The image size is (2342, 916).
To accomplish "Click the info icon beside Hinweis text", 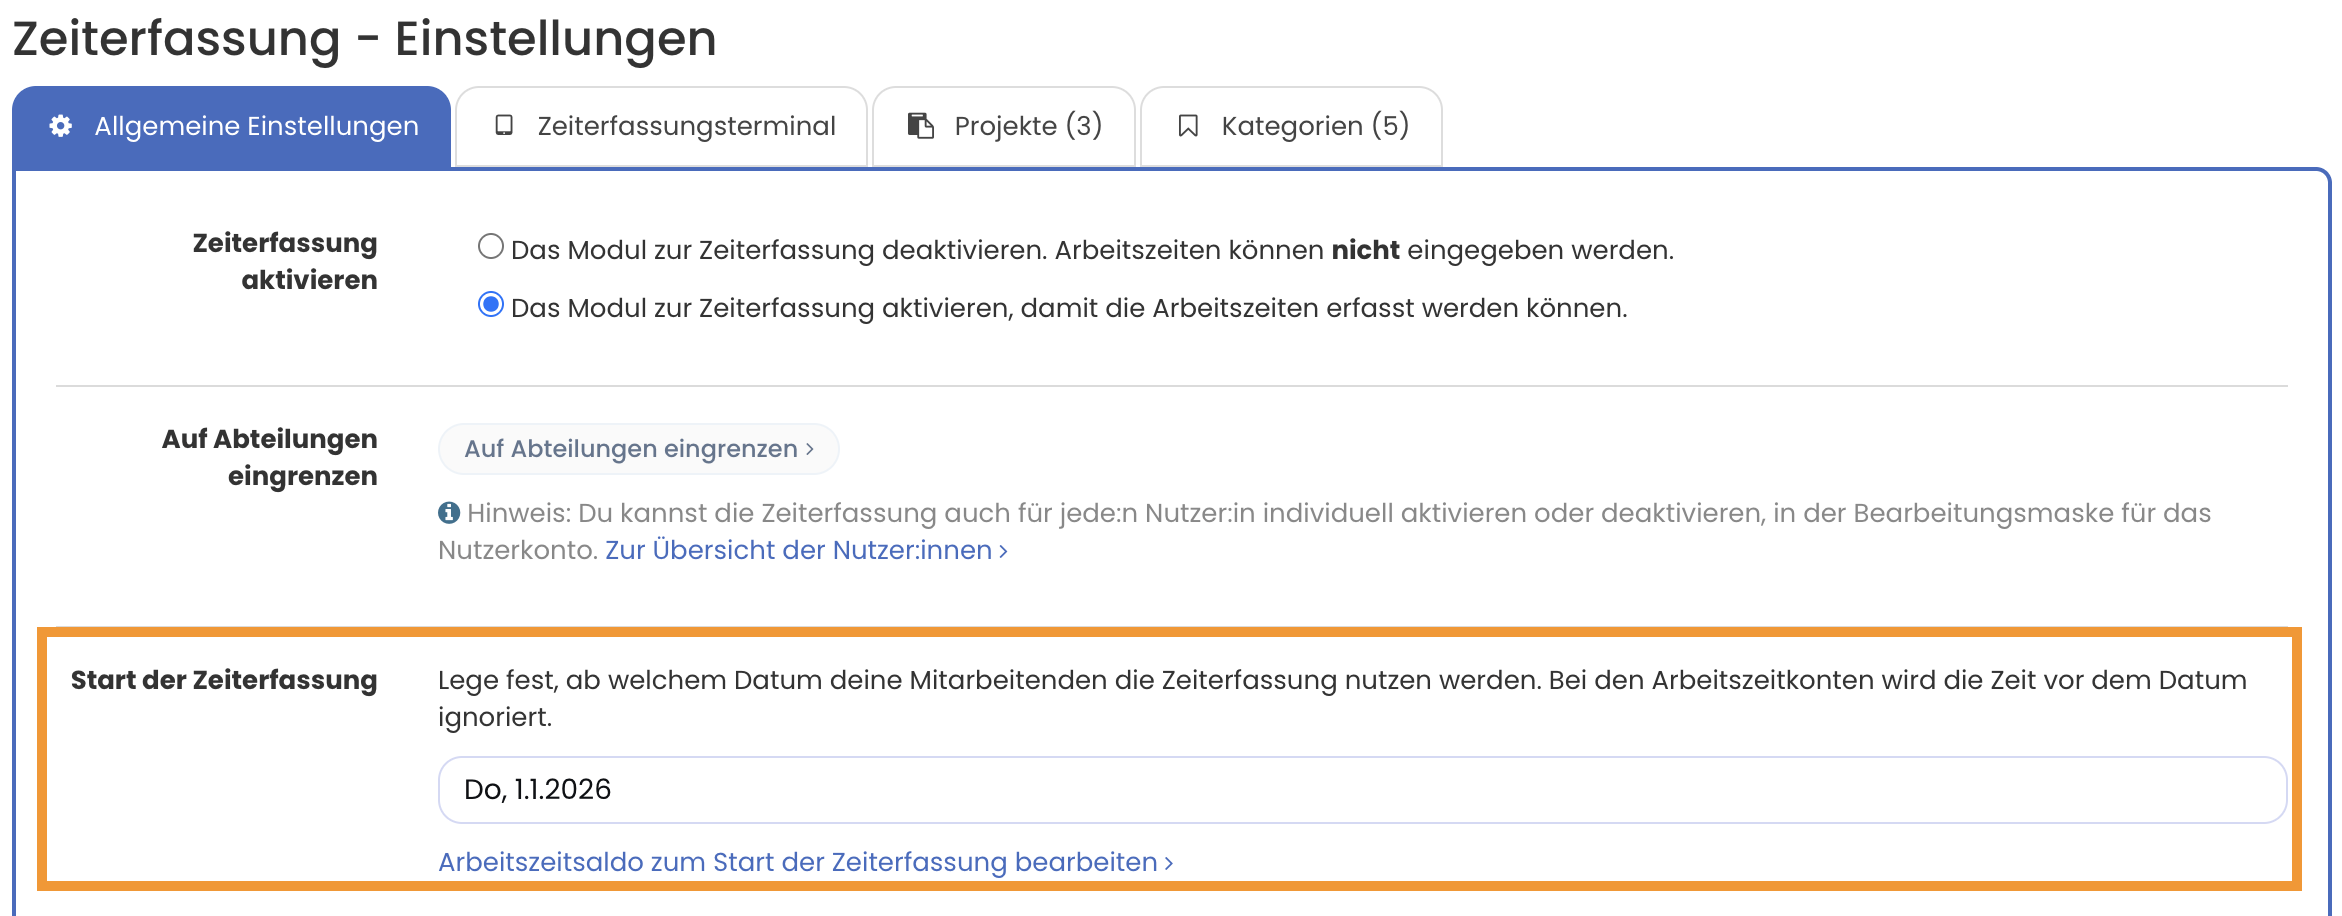I will click(x=449, y=513).
